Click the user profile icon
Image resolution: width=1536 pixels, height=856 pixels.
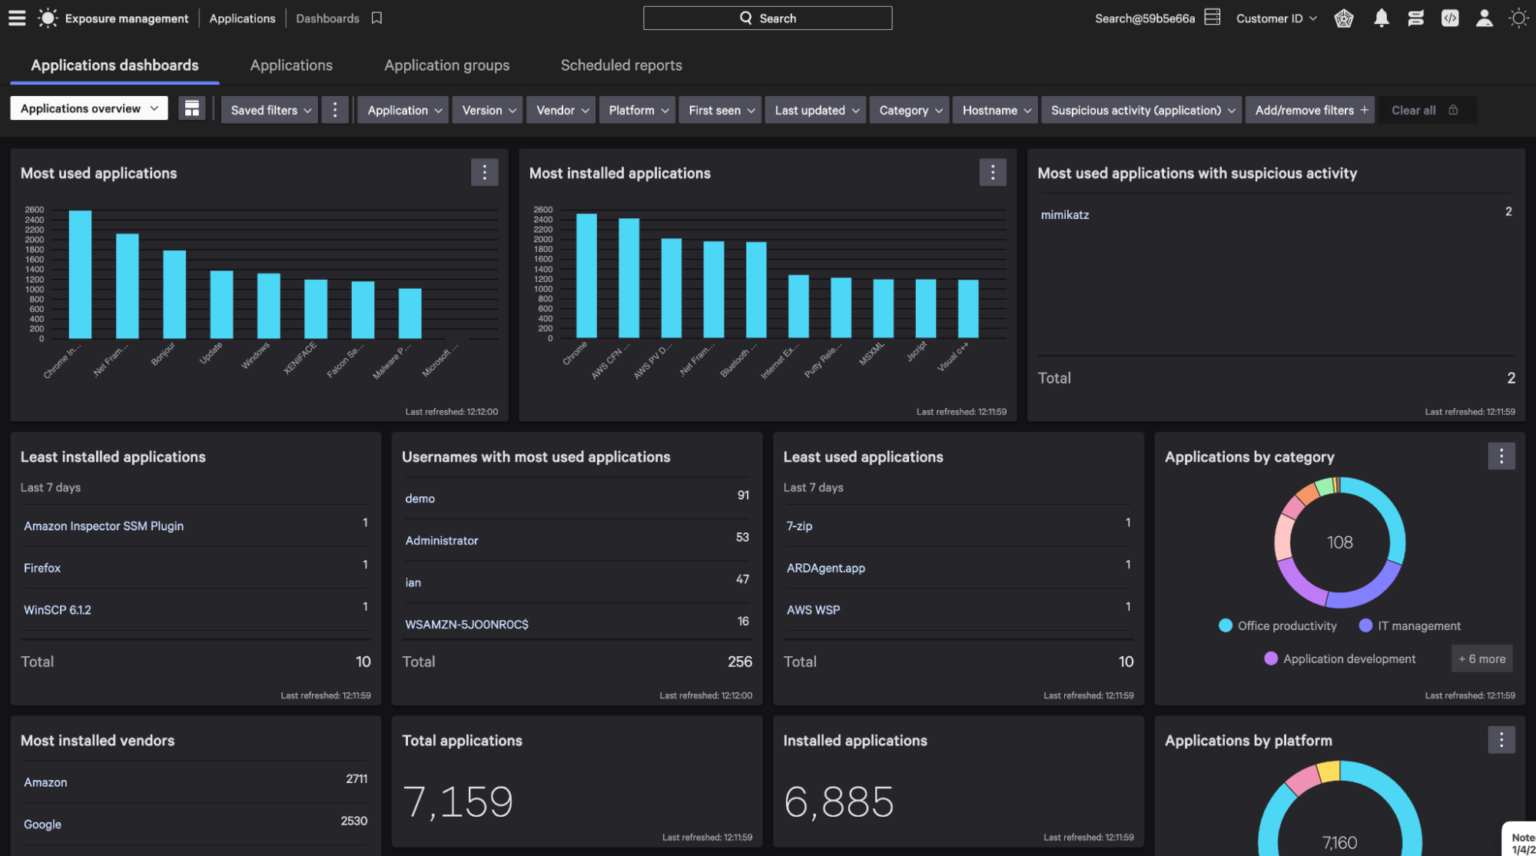[1484, 18]
